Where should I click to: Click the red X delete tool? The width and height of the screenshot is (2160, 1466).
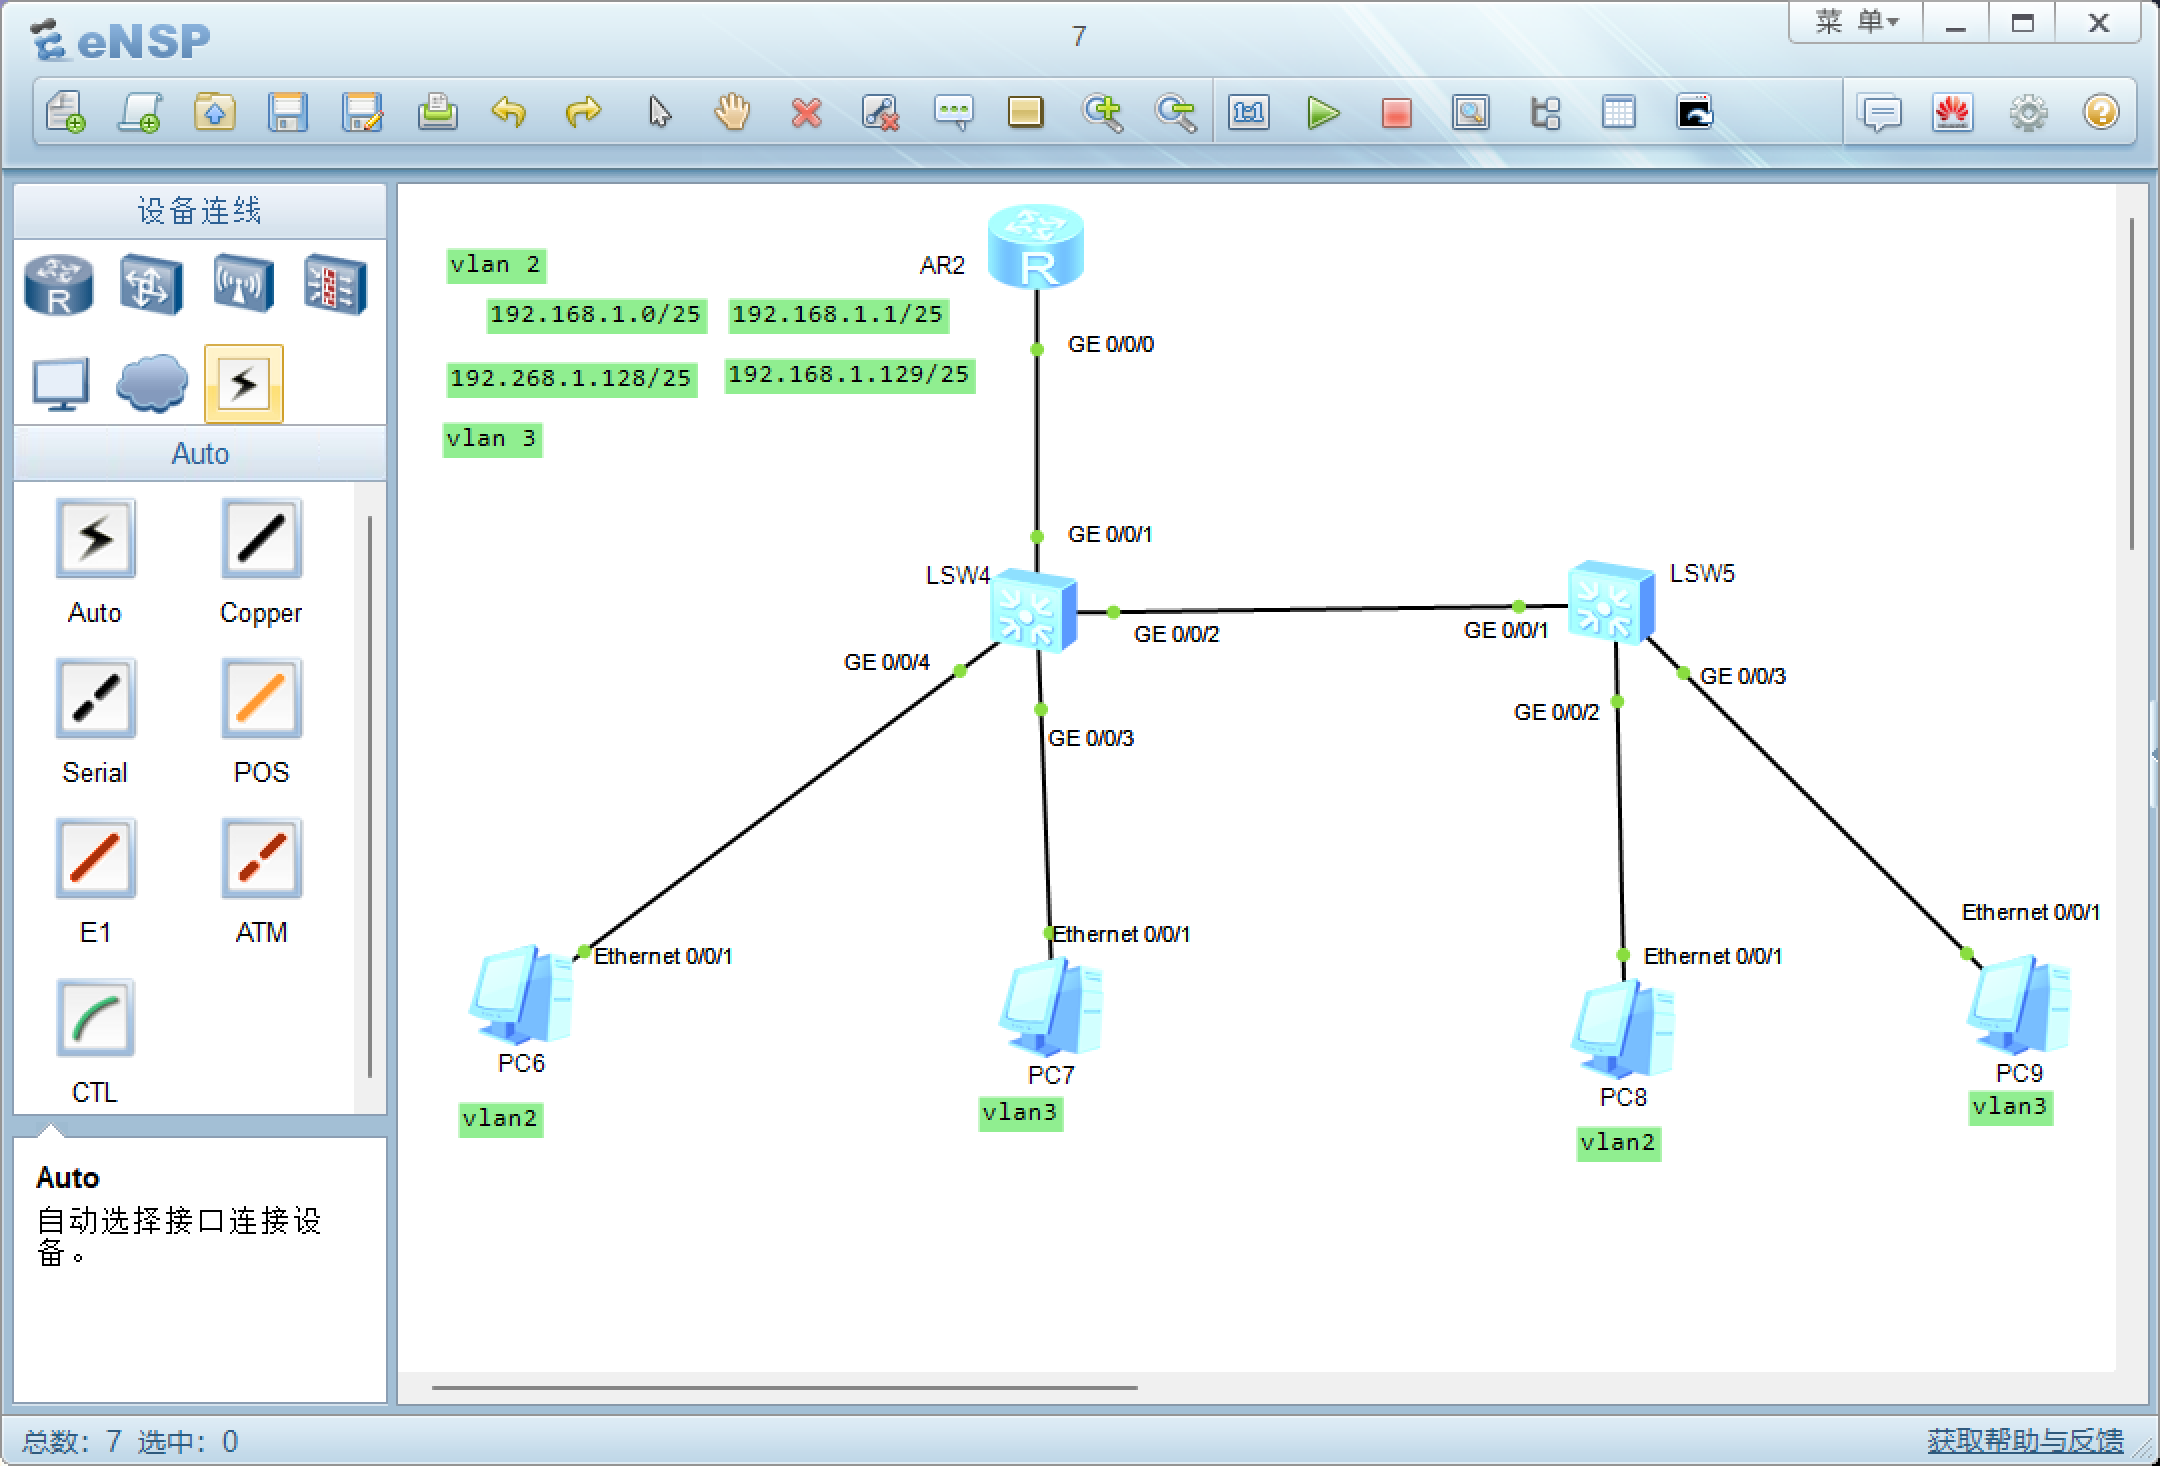[806, 113]
